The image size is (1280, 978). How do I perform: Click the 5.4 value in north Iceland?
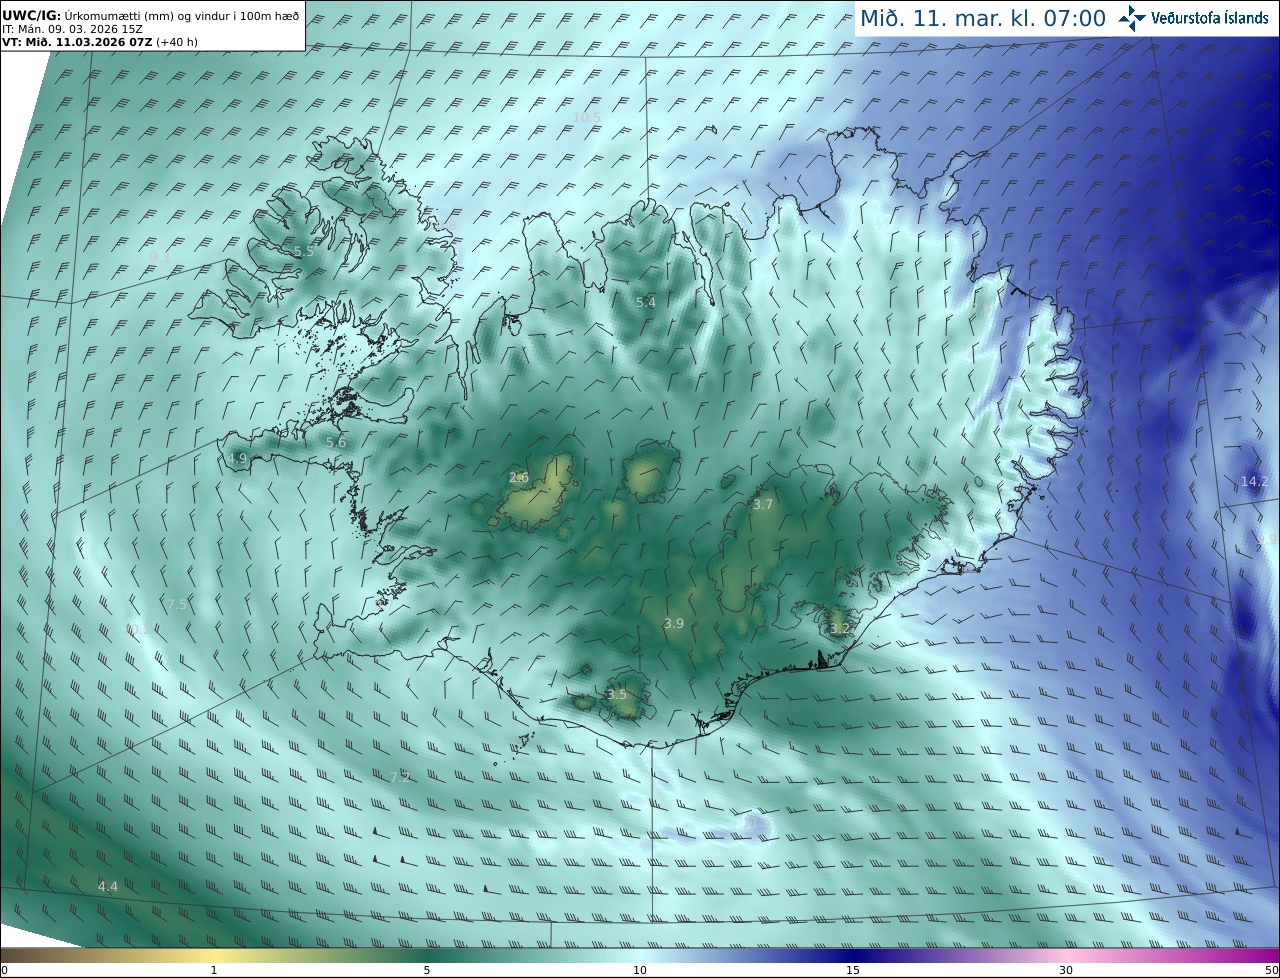[x=646, y=303]
